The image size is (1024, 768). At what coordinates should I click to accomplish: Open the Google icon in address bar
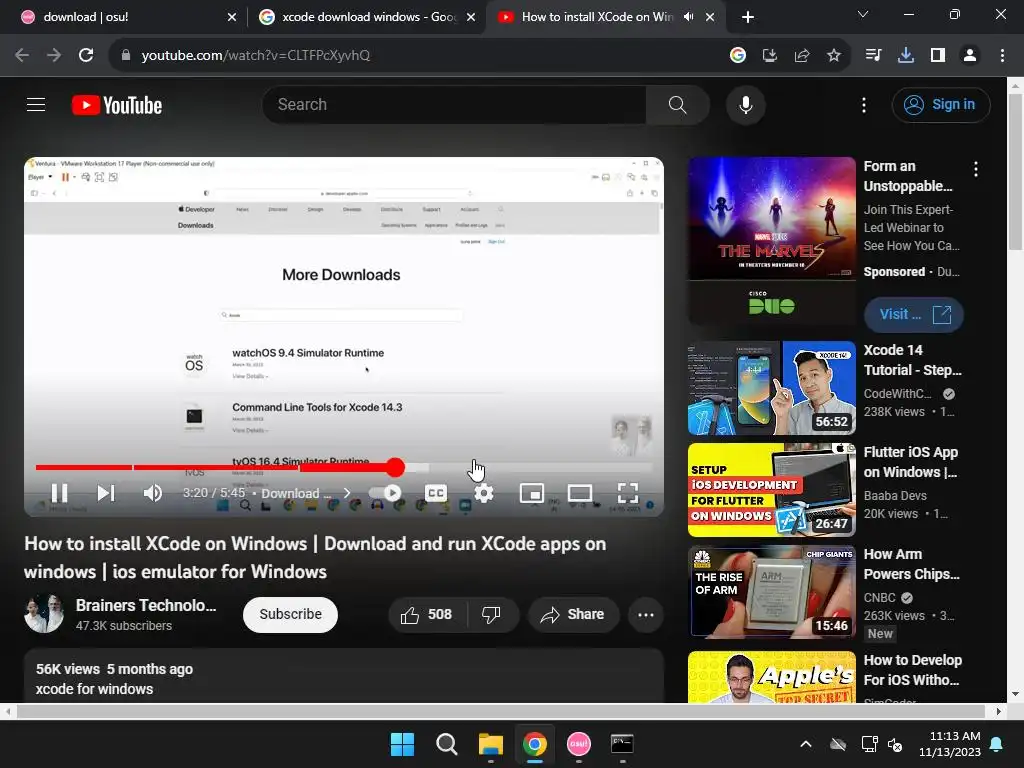pyautogui.click(x=737, y=56)
